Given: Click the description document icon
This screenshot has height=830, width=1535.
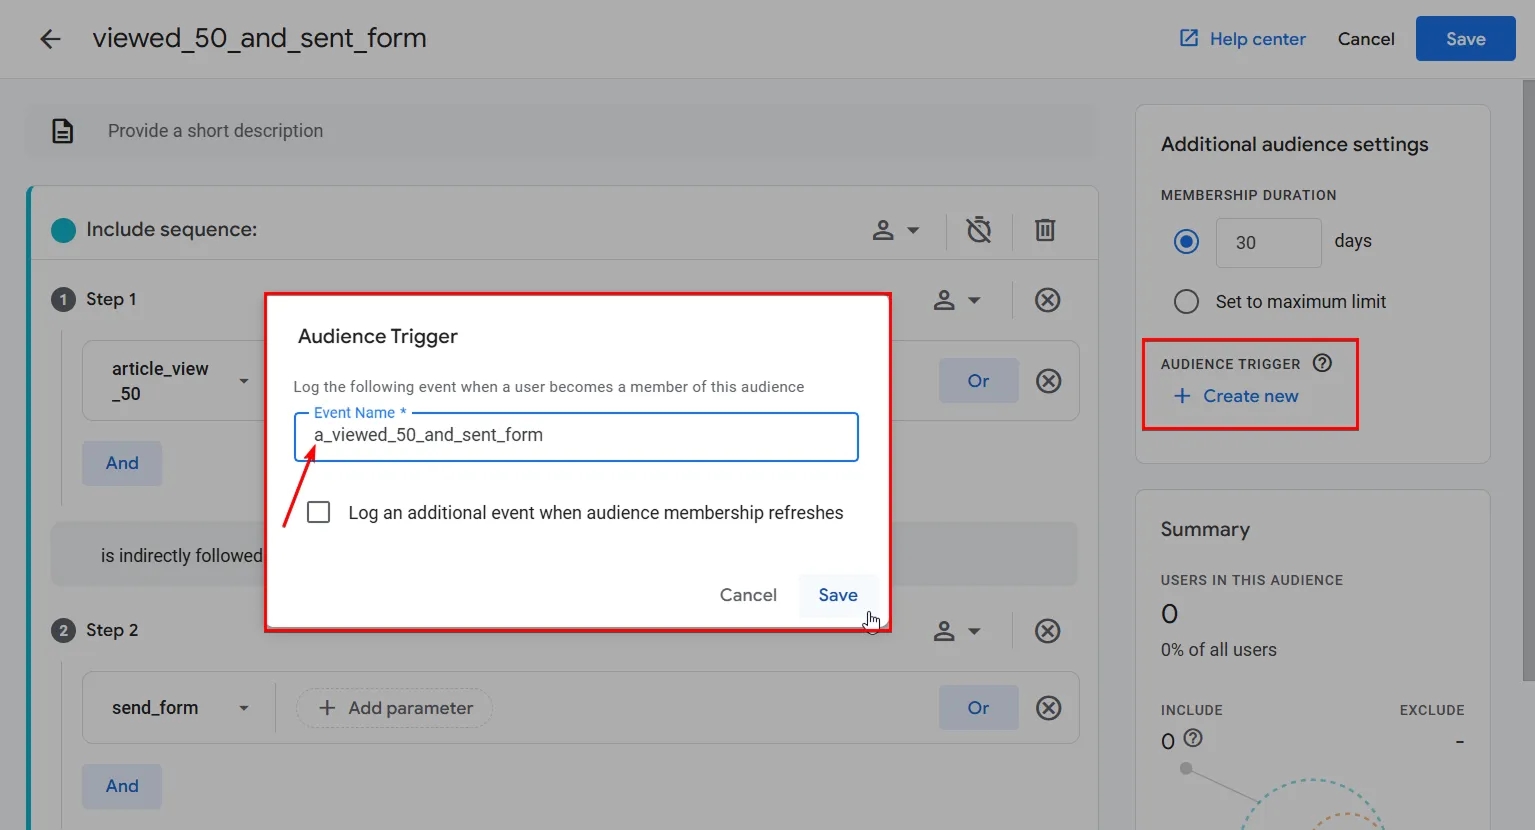Looking at the screenshot, I should [63, 131].
